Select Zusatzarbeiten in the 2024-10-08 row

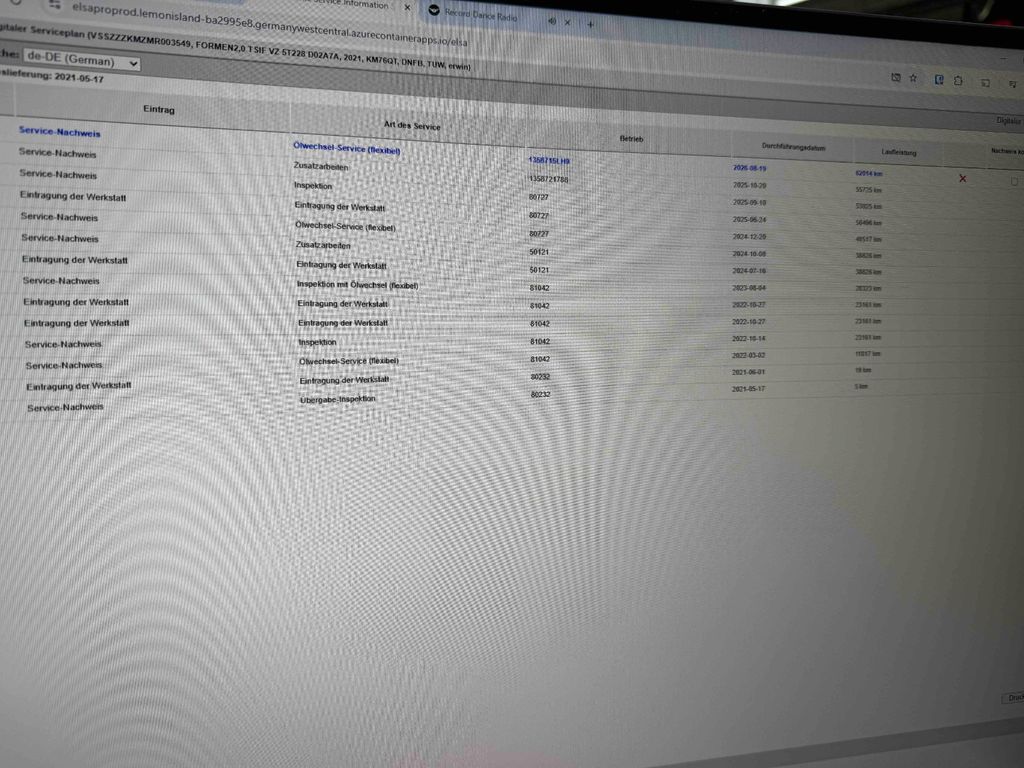(x=323, y=245)
